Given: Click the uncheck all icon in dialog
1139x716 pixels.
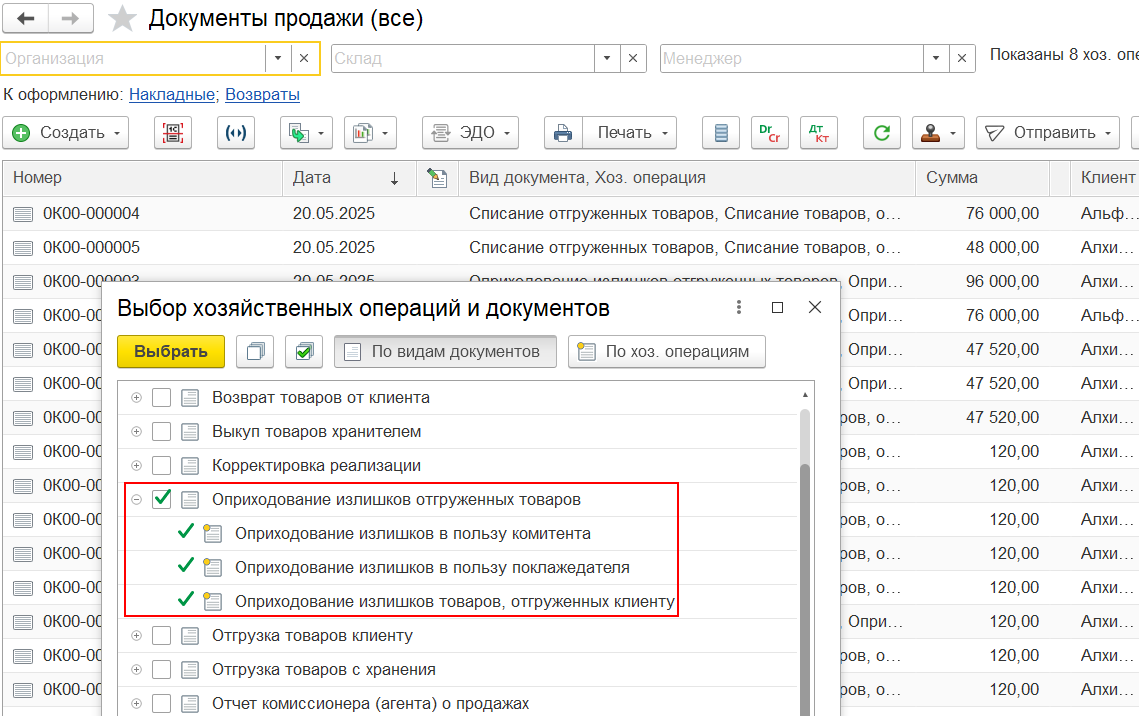Looking at the screenshot, I should [x=255, y=352].
